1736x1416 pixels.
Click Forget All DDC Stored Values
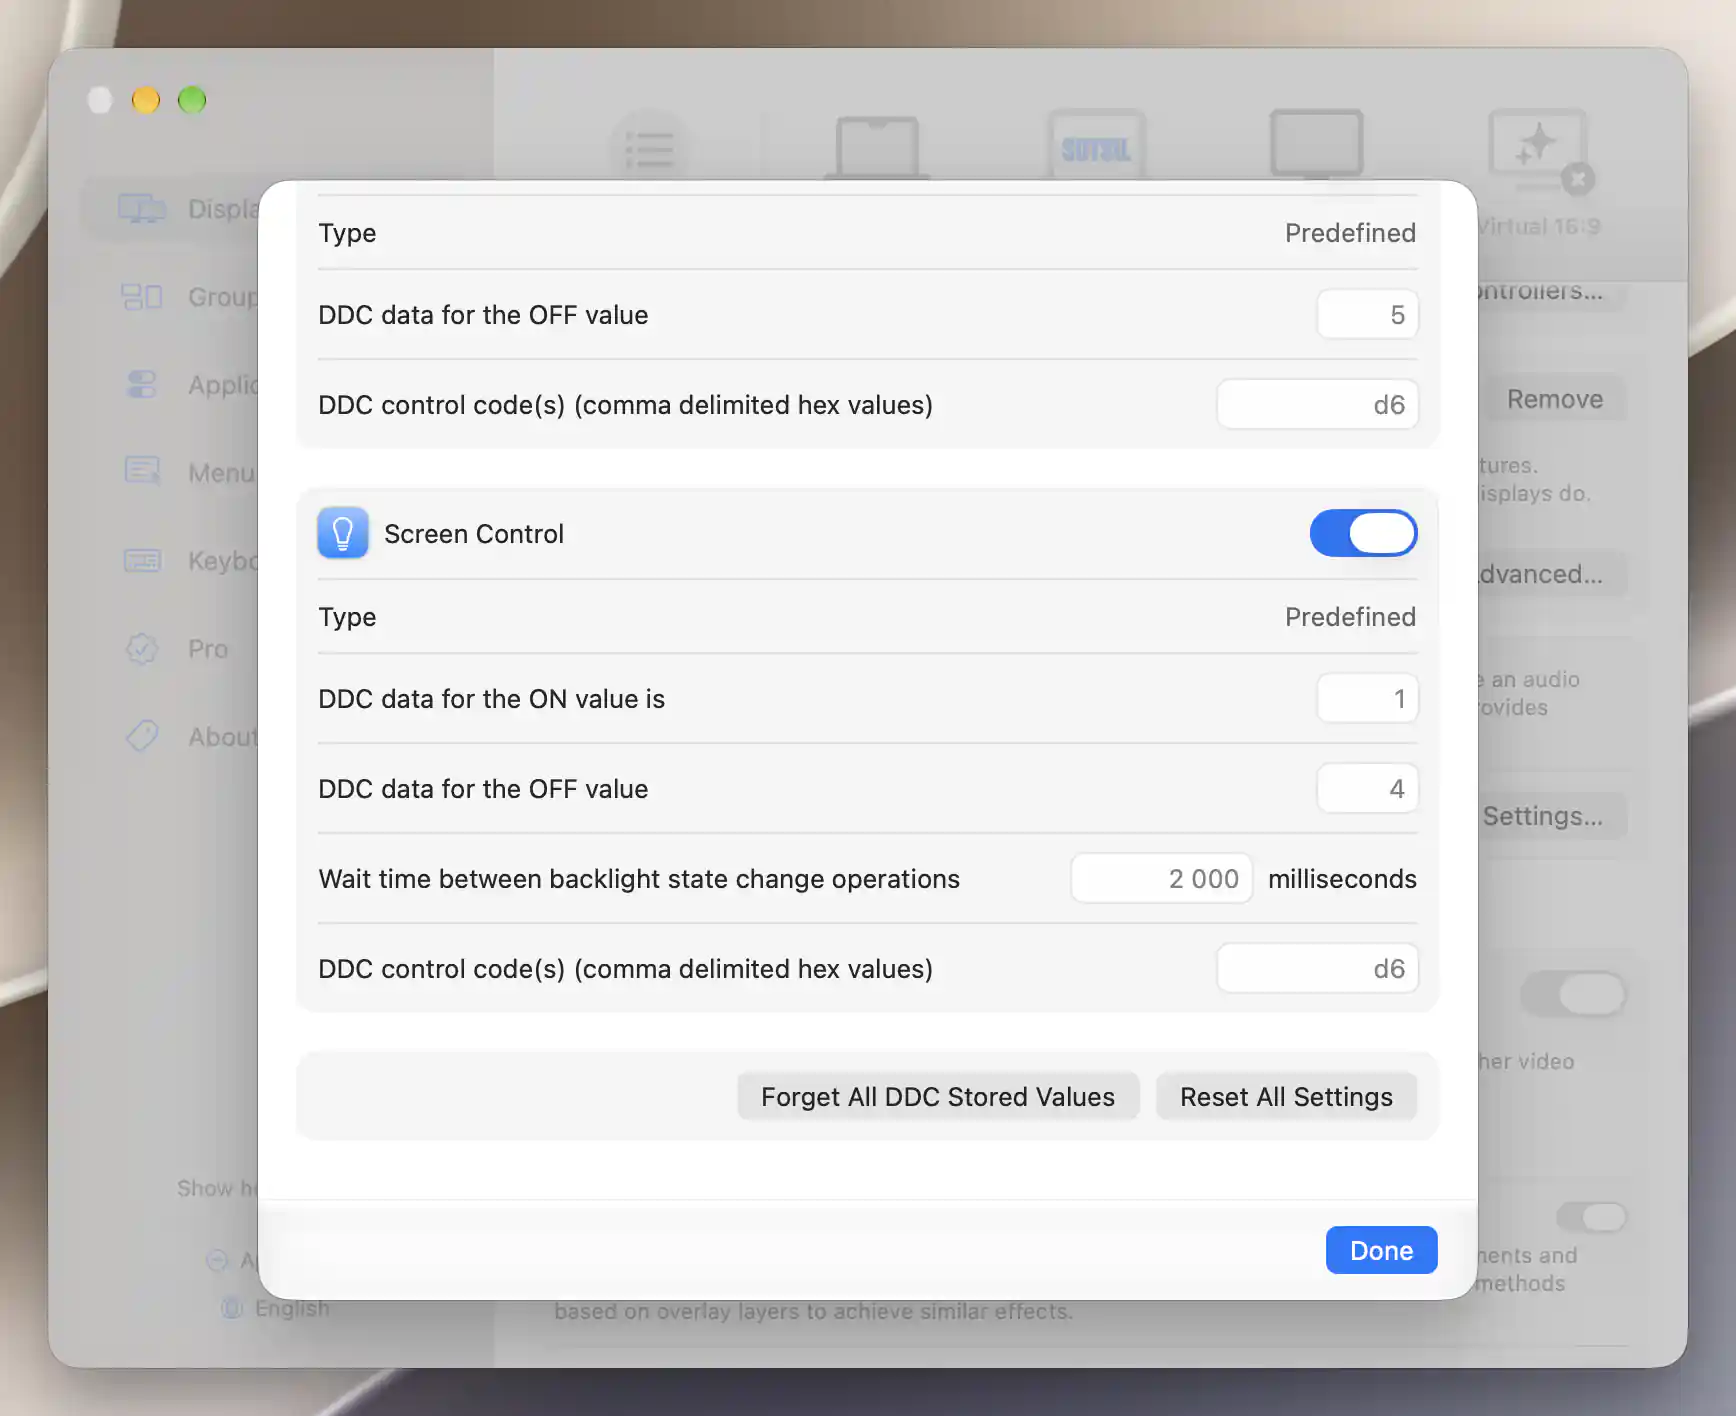pyautogui.click(x=938, y=1097)
